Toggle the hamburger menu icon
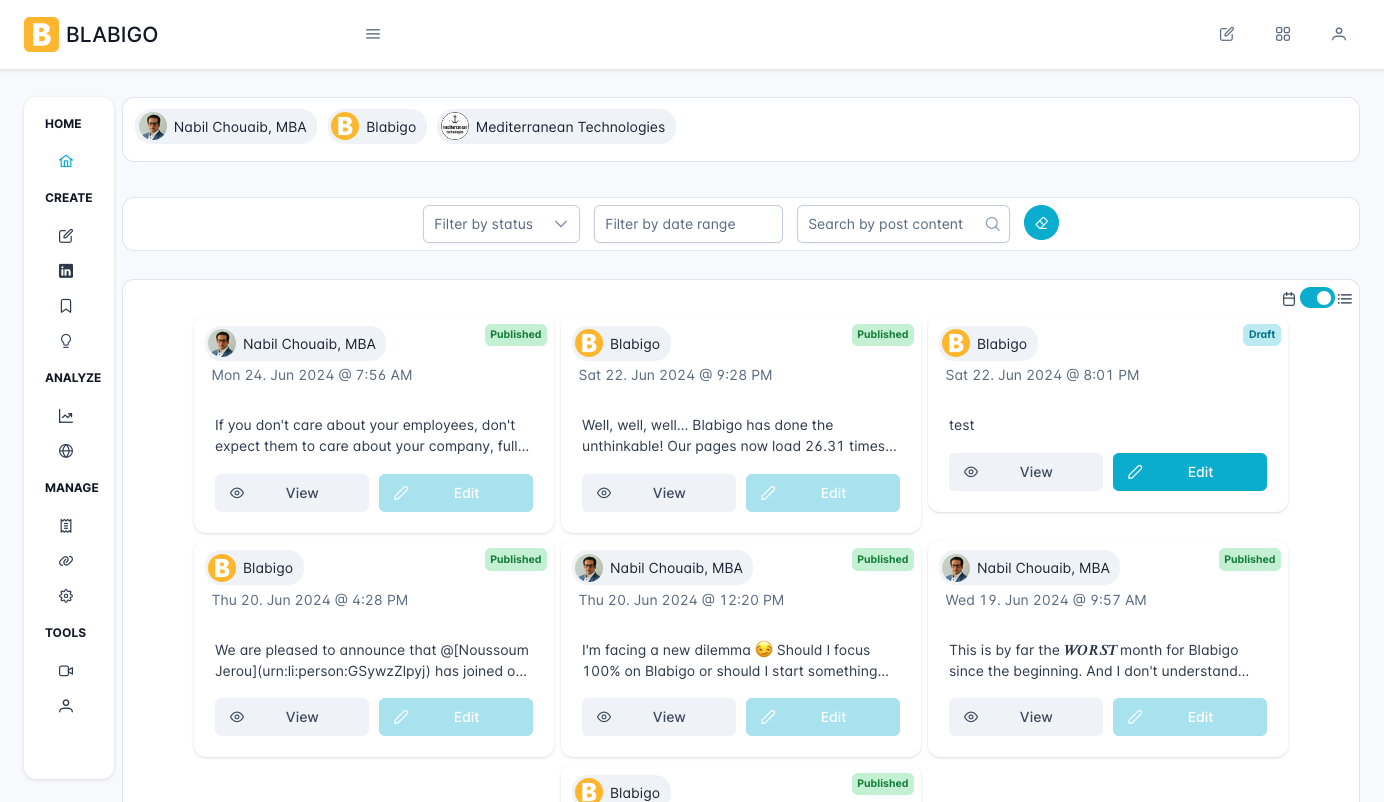Image resolution: width=1384 pixels, height=802 pixels. (373, 34)
